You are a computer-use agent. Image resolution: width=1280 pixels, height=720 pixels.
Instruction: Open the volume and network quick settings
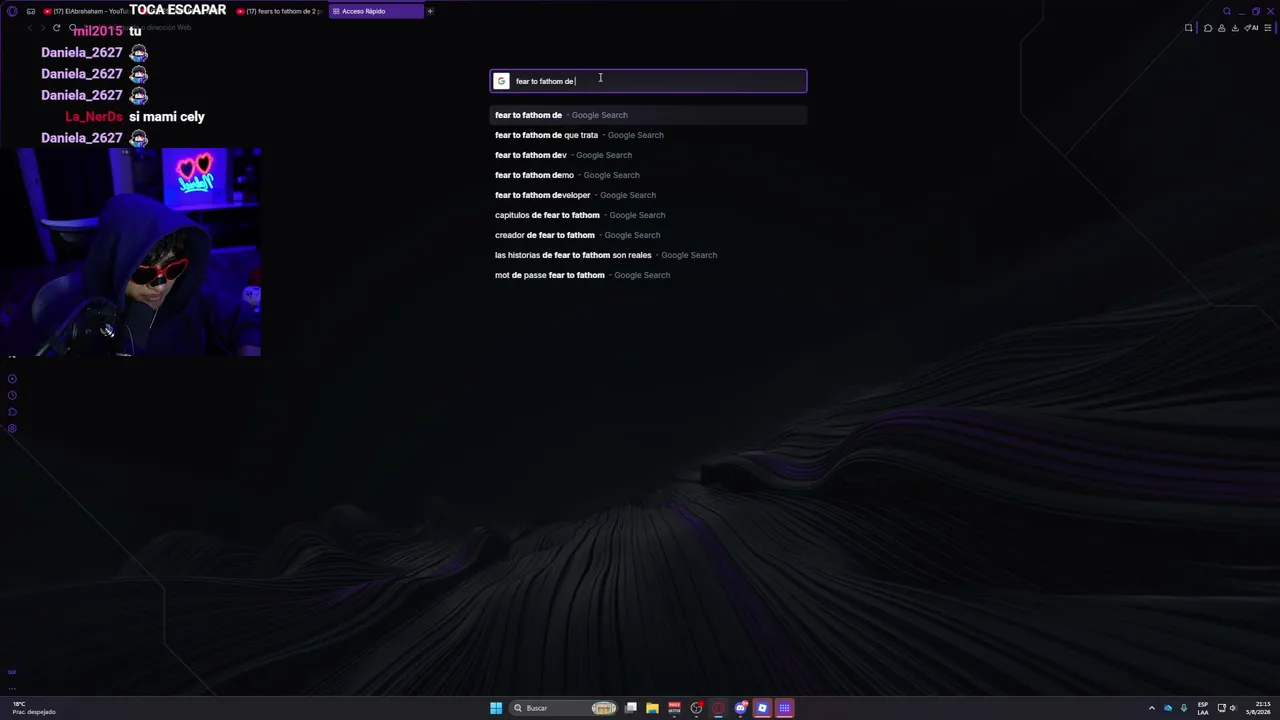click(1227, 708)
